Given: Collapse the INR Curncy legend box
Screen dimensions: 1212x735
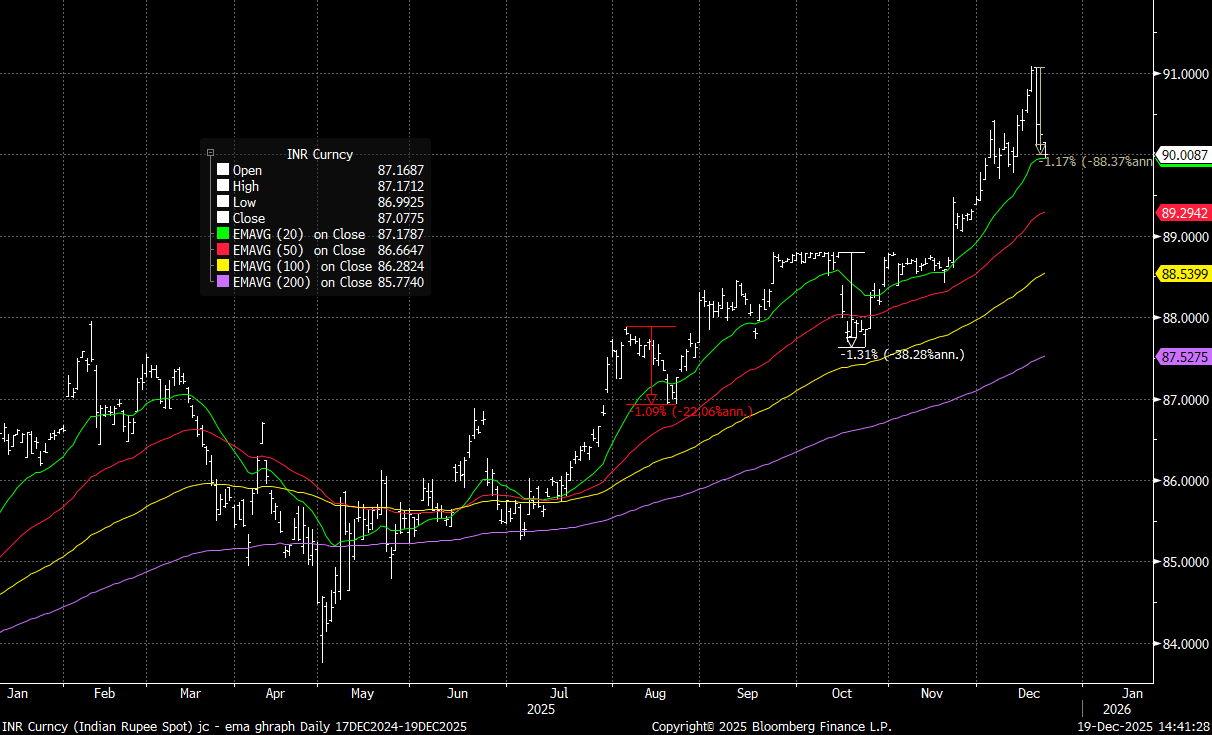Looking at the screenshot, I should coord(210,153).
